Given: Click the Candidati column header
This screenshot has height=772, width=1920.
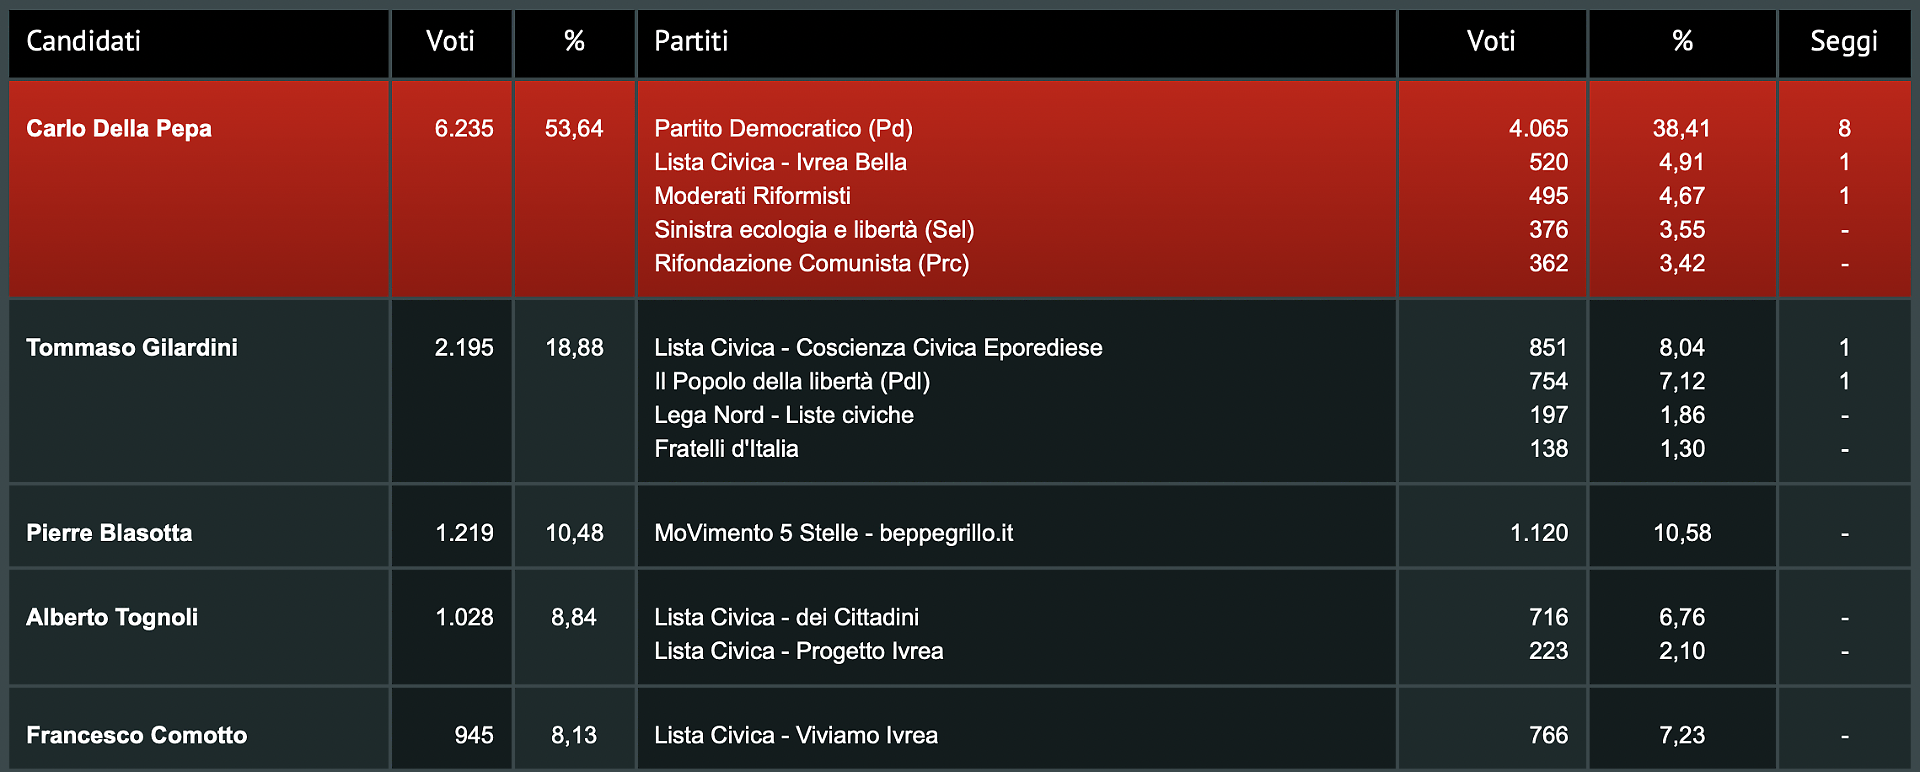Looking at the screenshot, I should coord(83,41).
